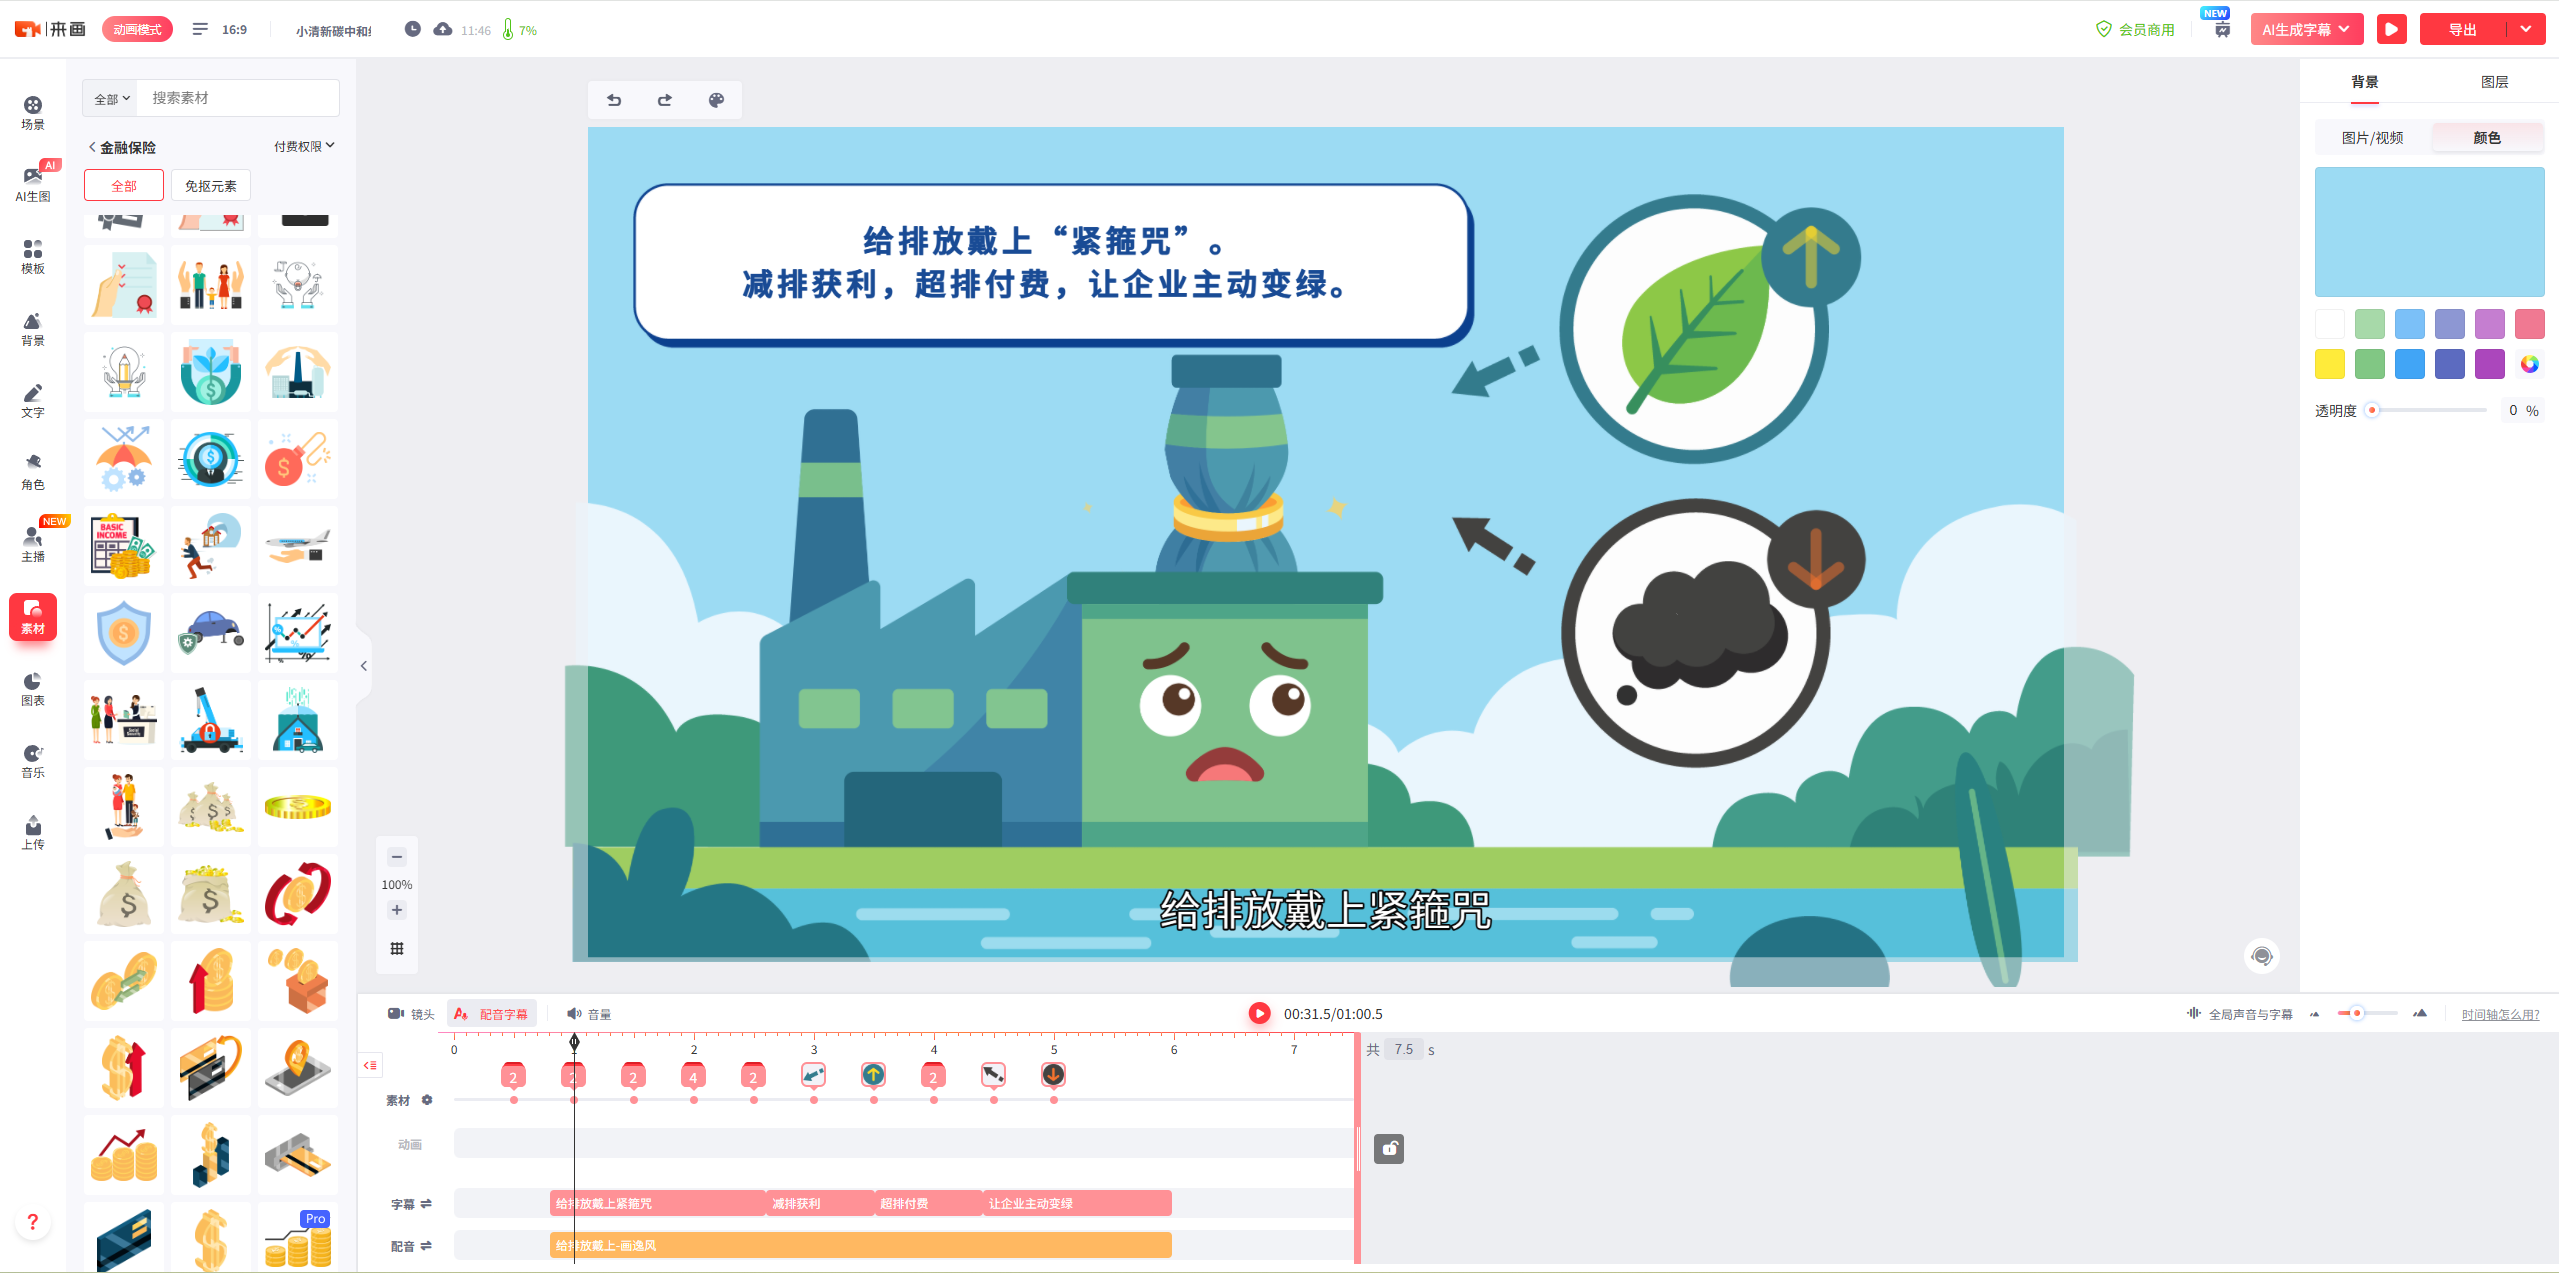Open the 全部 category dropdown in search
Image resolution: width=2559 pixels, height=1273 pixels.
[x=111, y=98]
